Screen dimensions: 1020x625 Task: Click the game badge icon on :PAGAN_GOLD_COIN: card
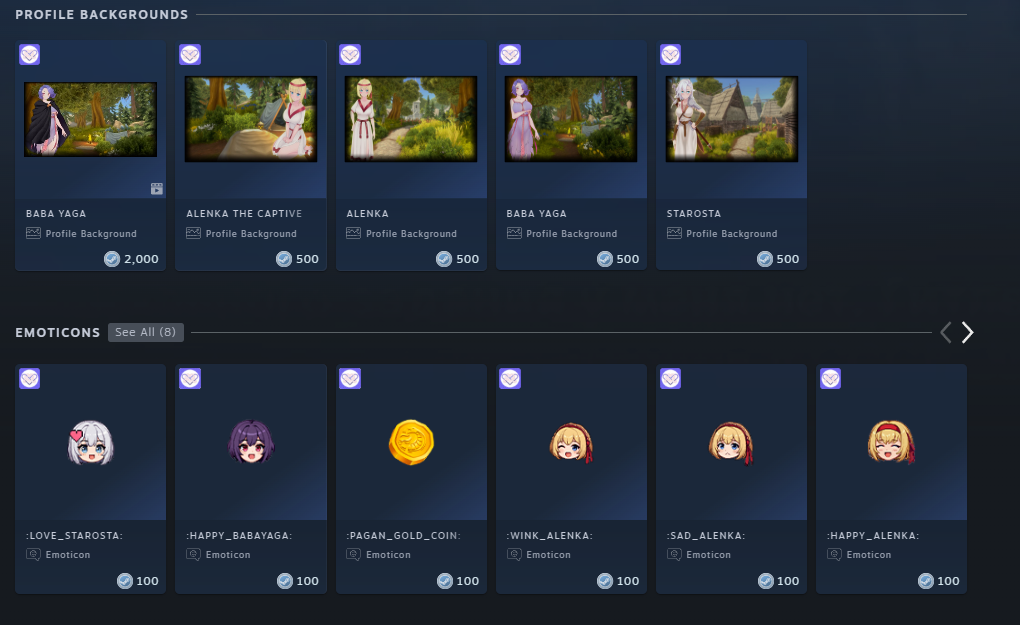pos(350,379)
